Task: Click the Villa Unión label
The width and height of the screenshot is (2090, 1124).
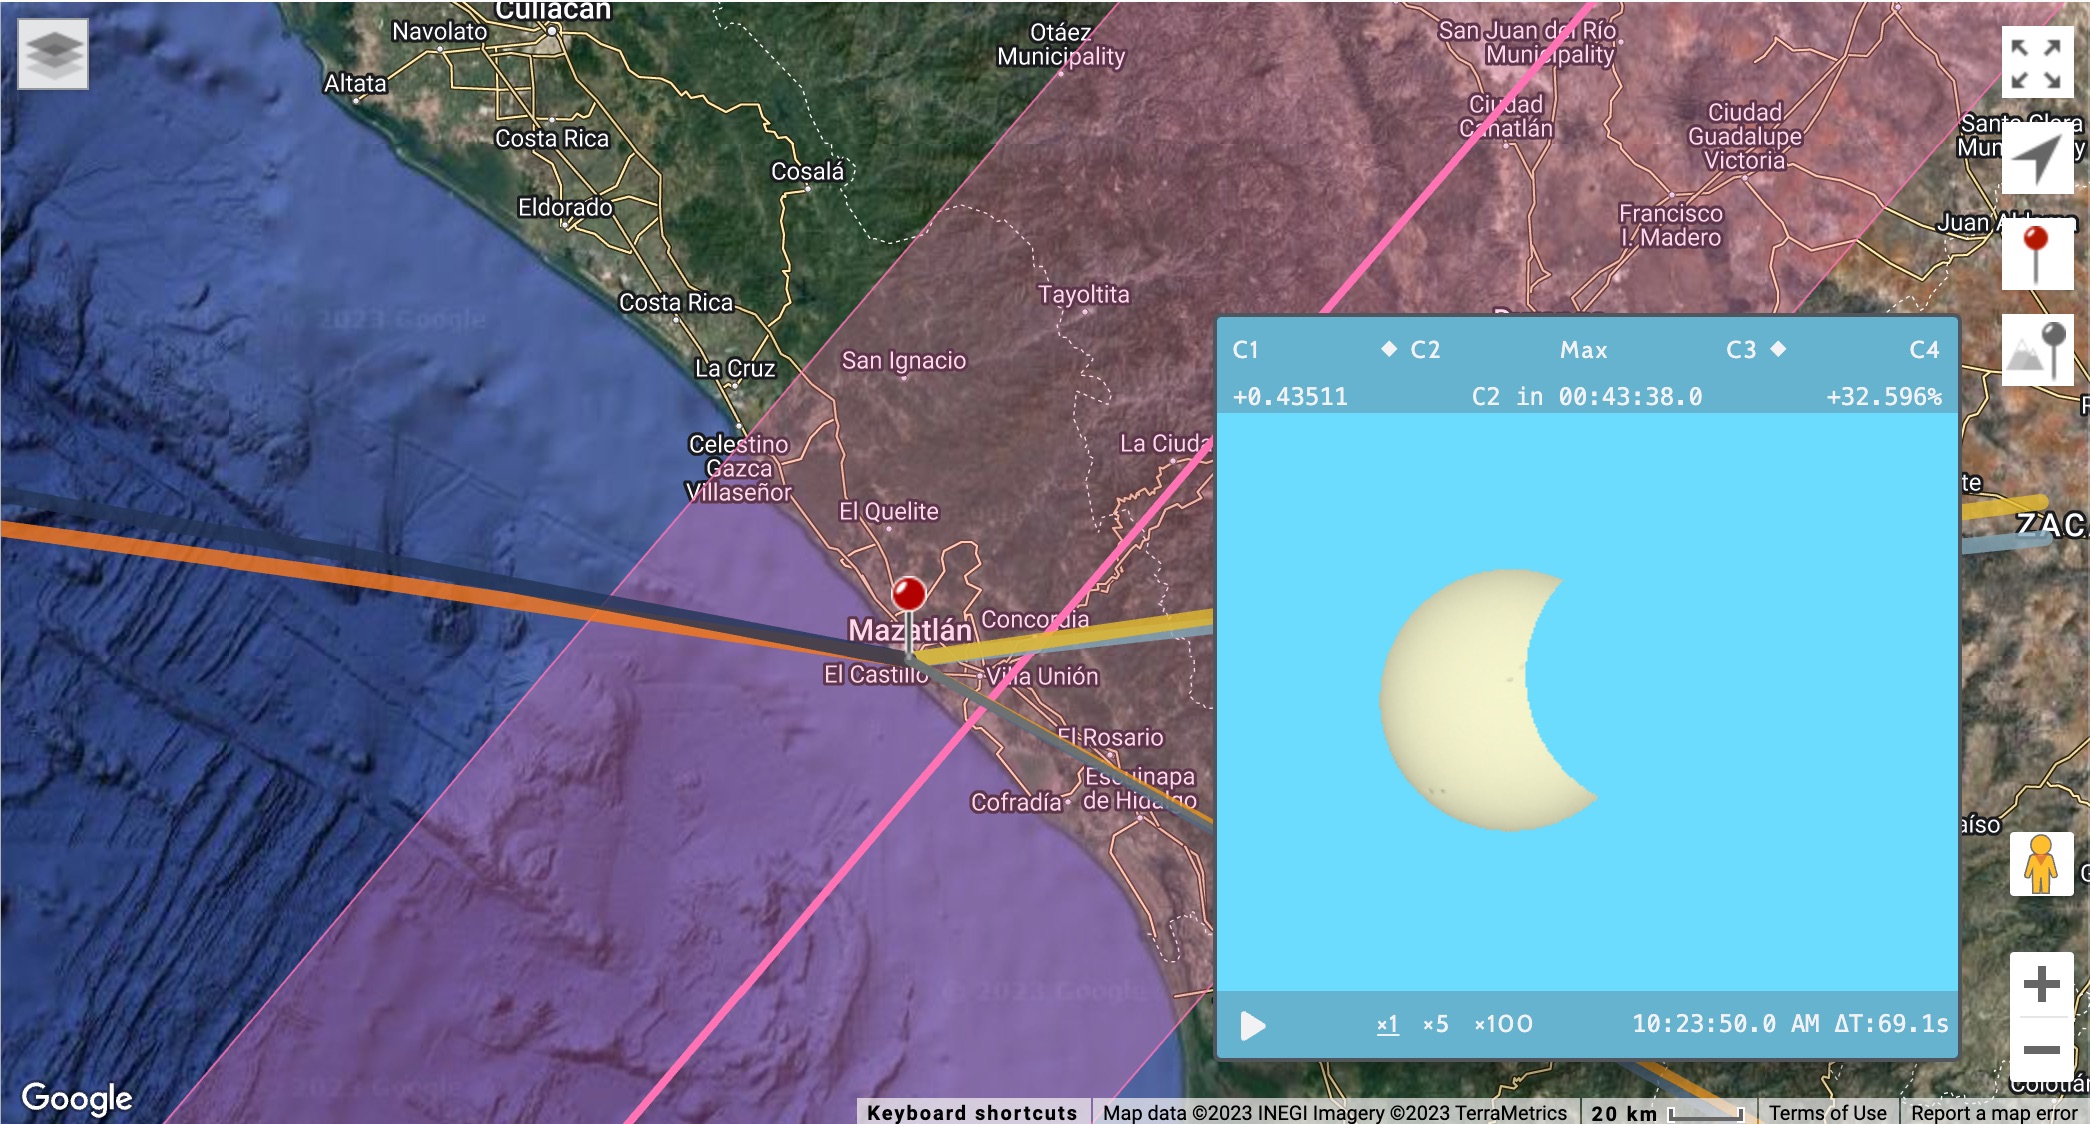Action: click(1042, 676)
